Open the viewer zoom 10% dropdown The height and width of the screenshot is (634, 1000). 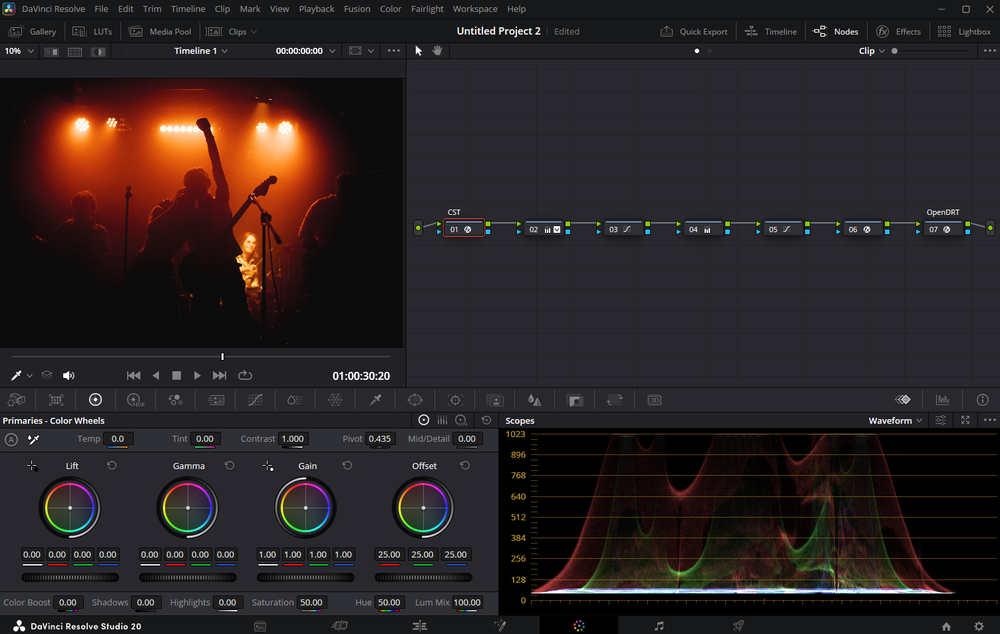point(18,50)
